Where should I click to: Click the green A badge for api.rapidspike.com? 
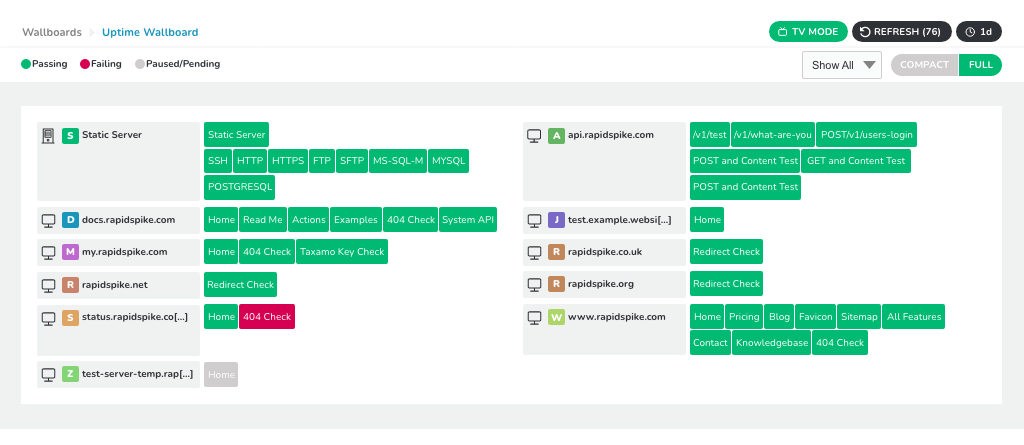pos(556,135)
